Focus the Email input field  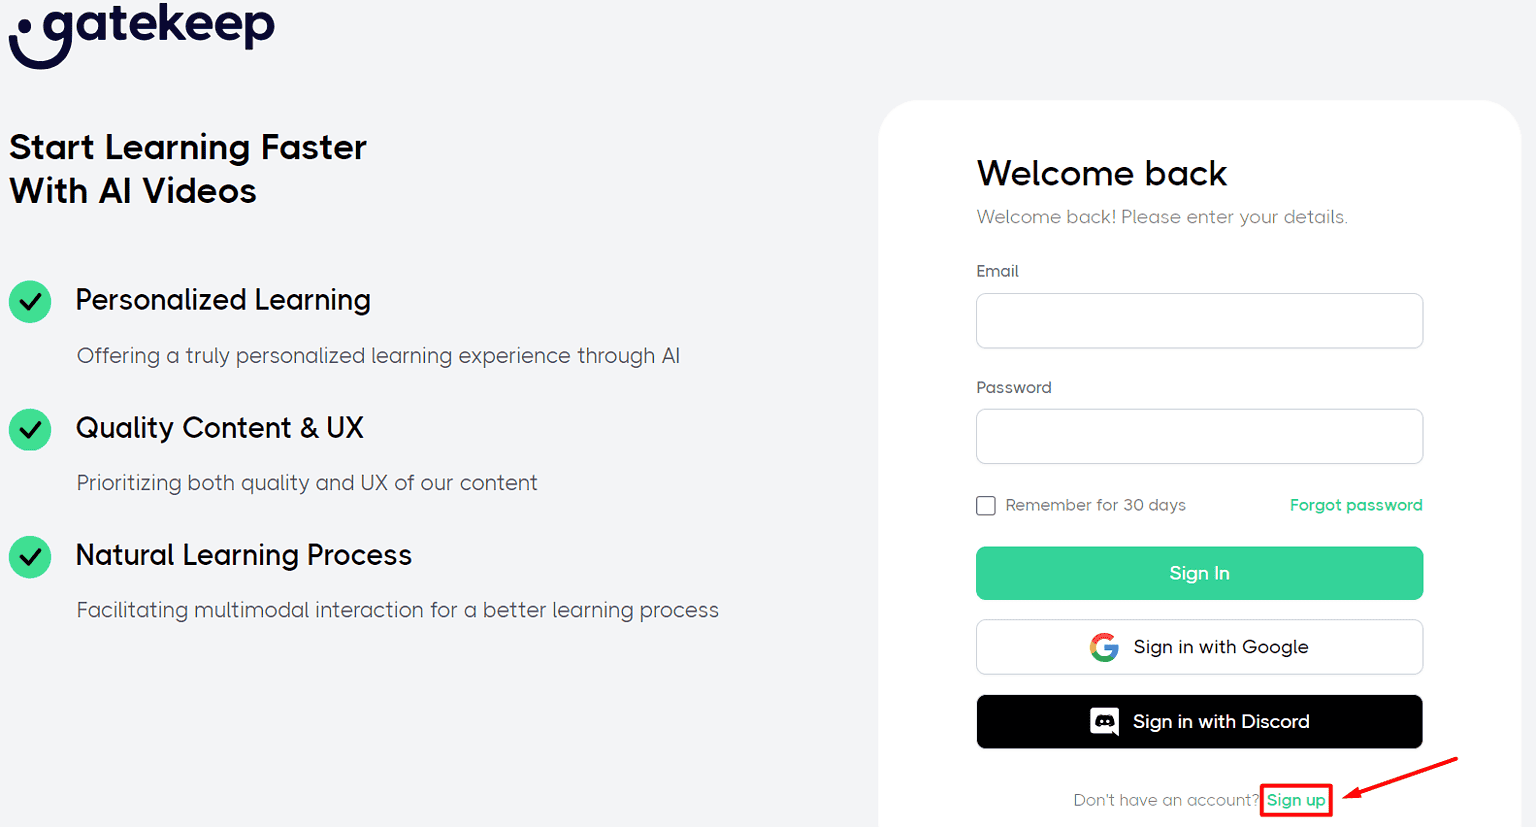(1199, 321)
